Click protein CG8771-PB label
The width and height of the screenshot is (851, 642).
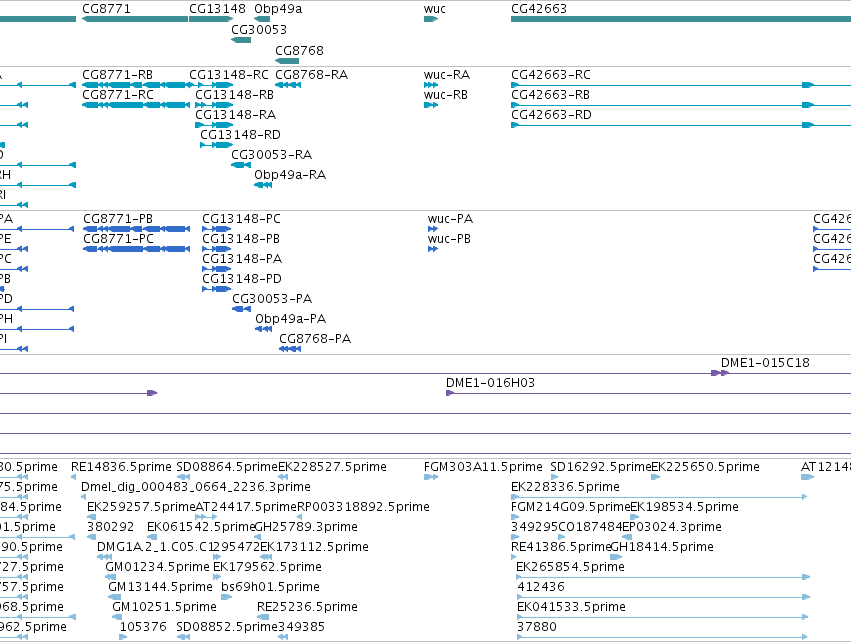[x=118, y=219]
